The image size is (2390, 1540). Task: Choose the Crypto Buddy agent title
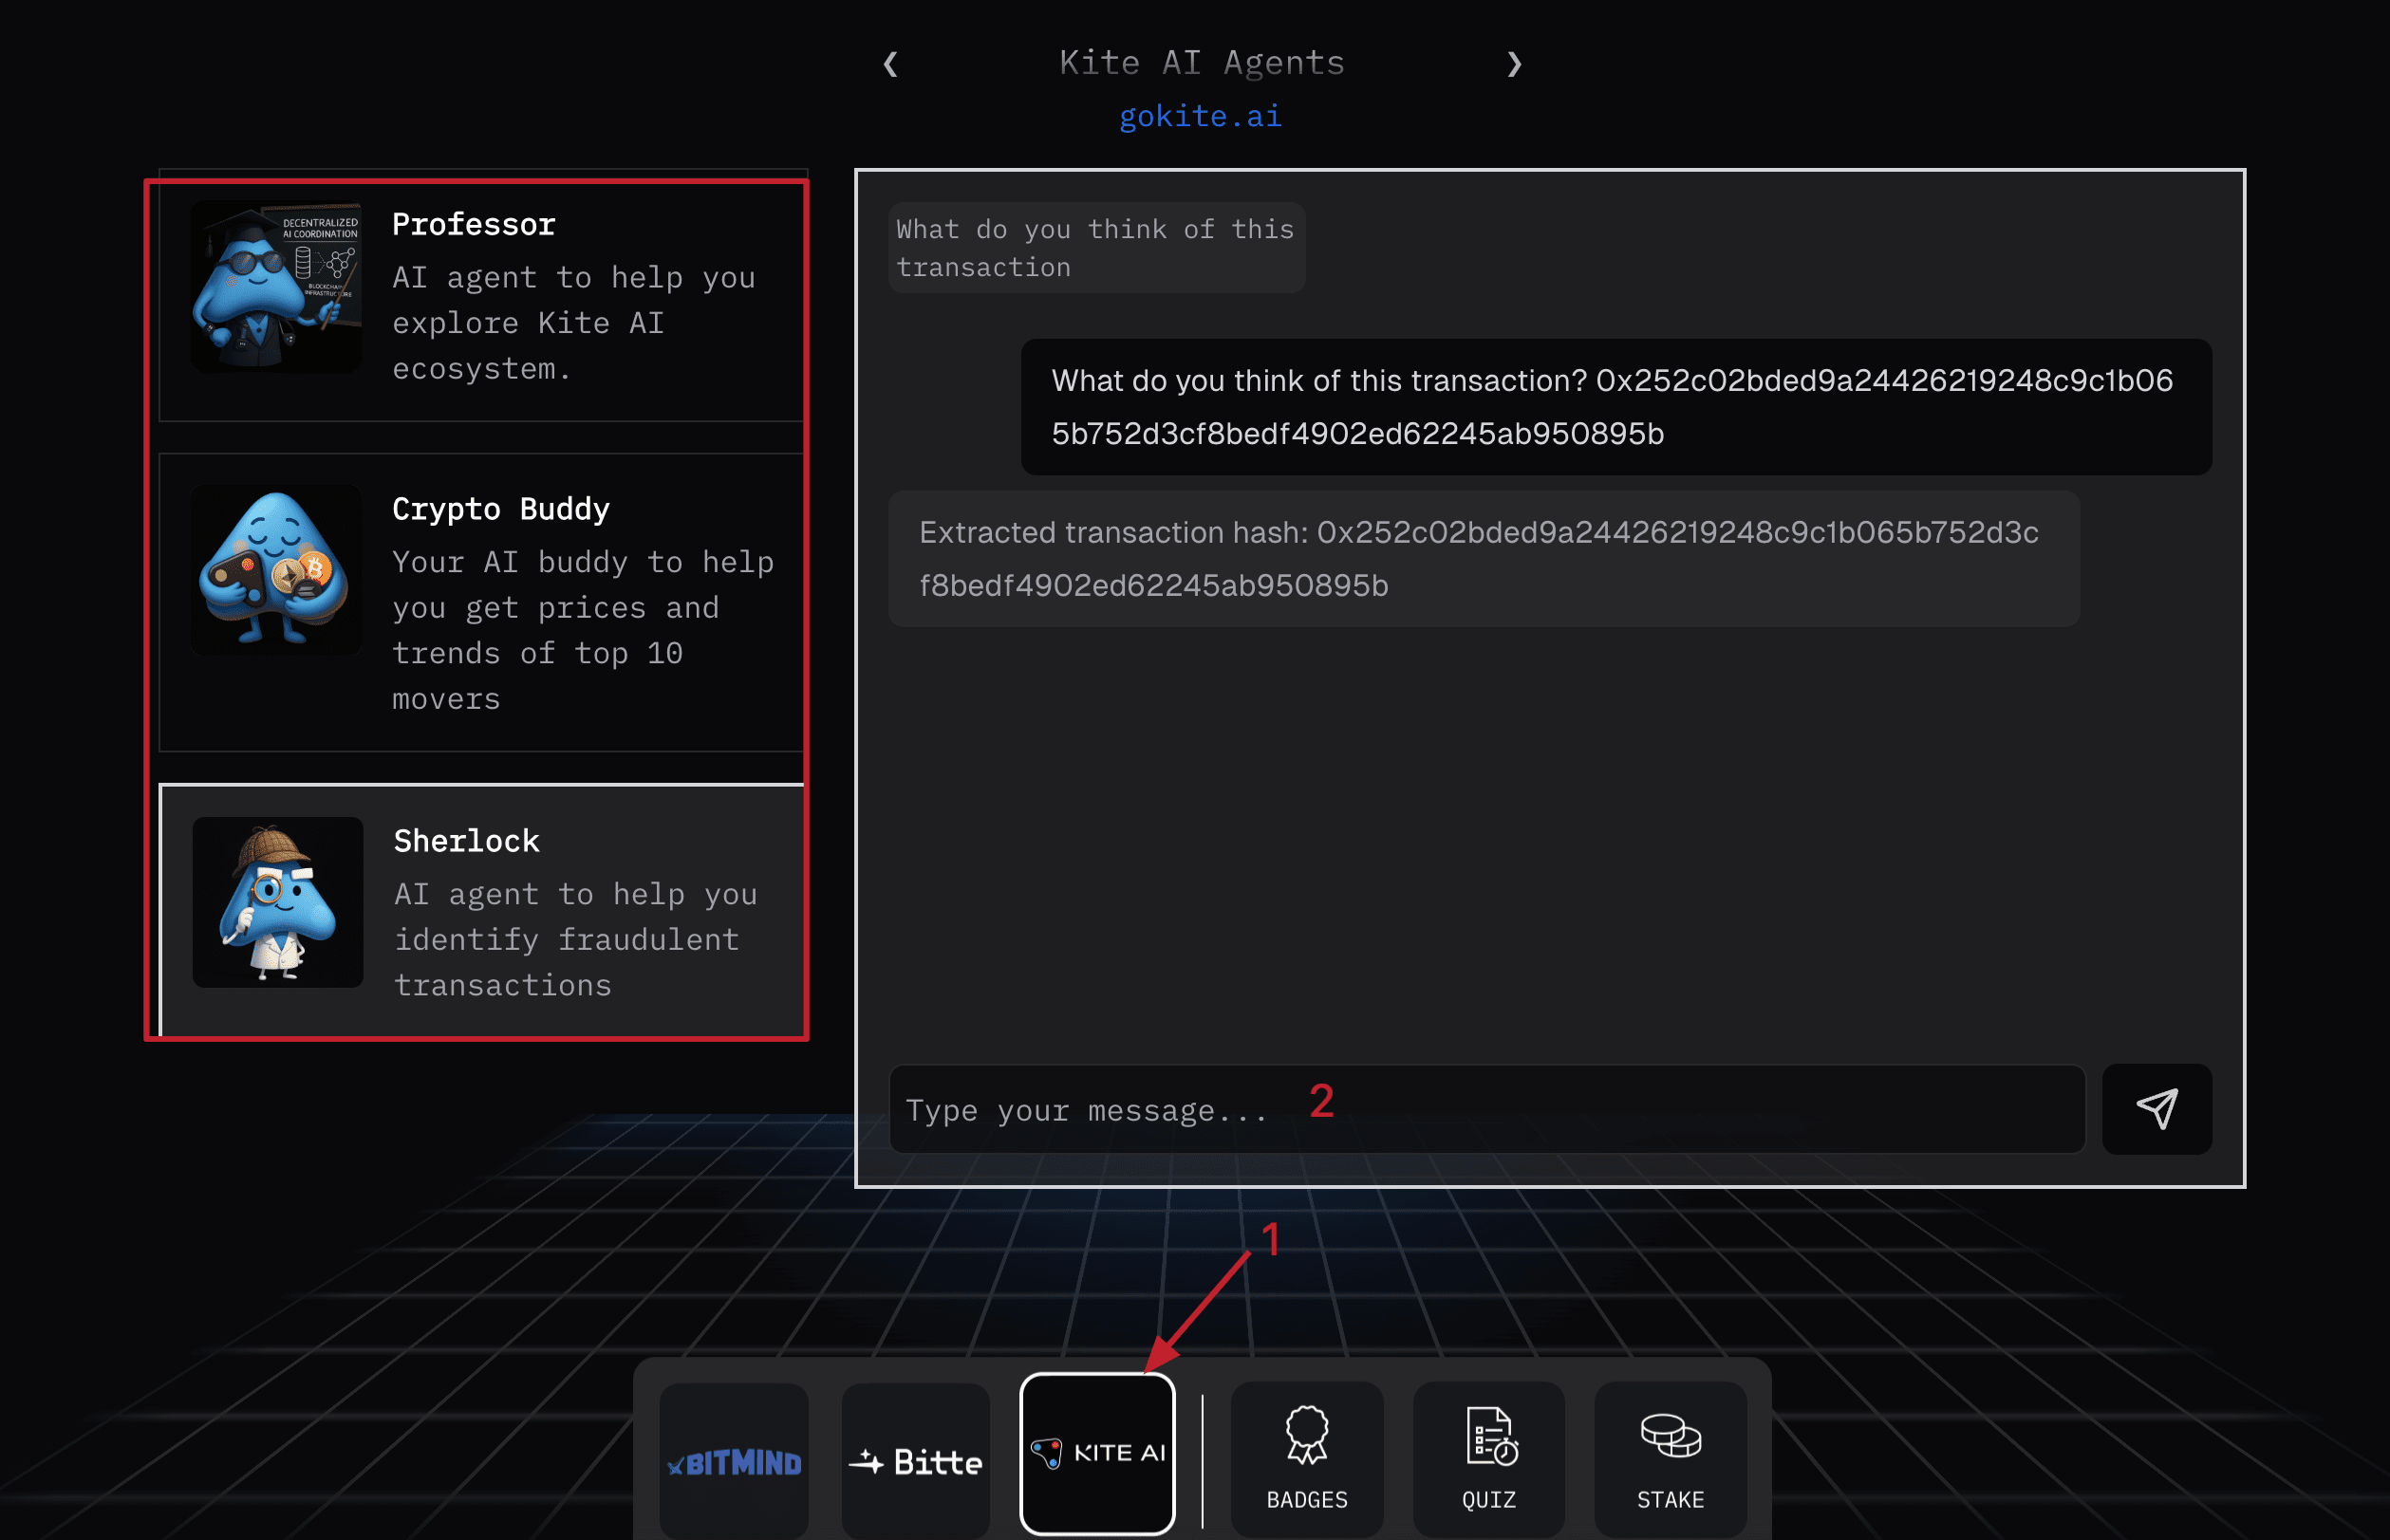pyautogui.click(x=500, y=508)
